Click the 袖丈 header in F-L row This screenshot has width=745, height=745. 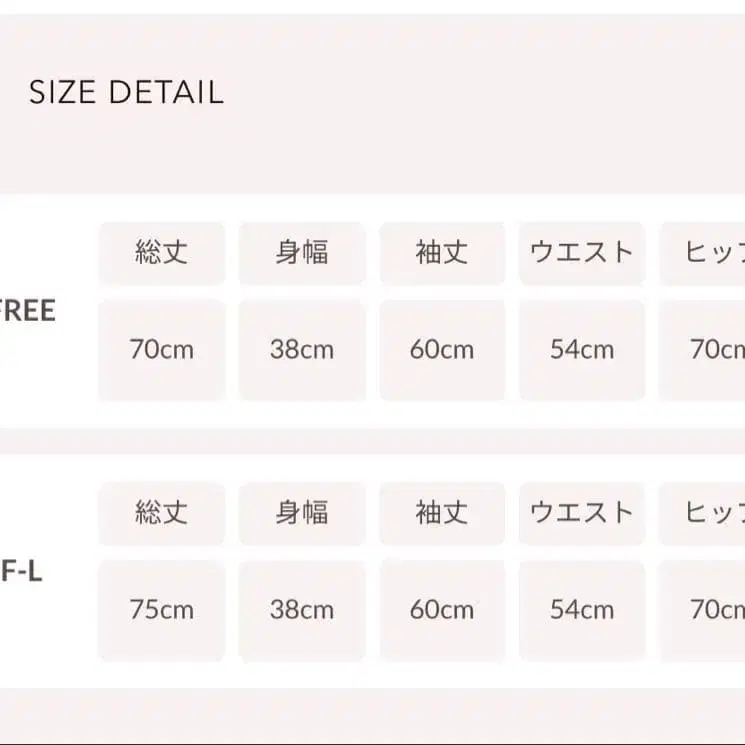pyautogui.click(x=441, y=513)
